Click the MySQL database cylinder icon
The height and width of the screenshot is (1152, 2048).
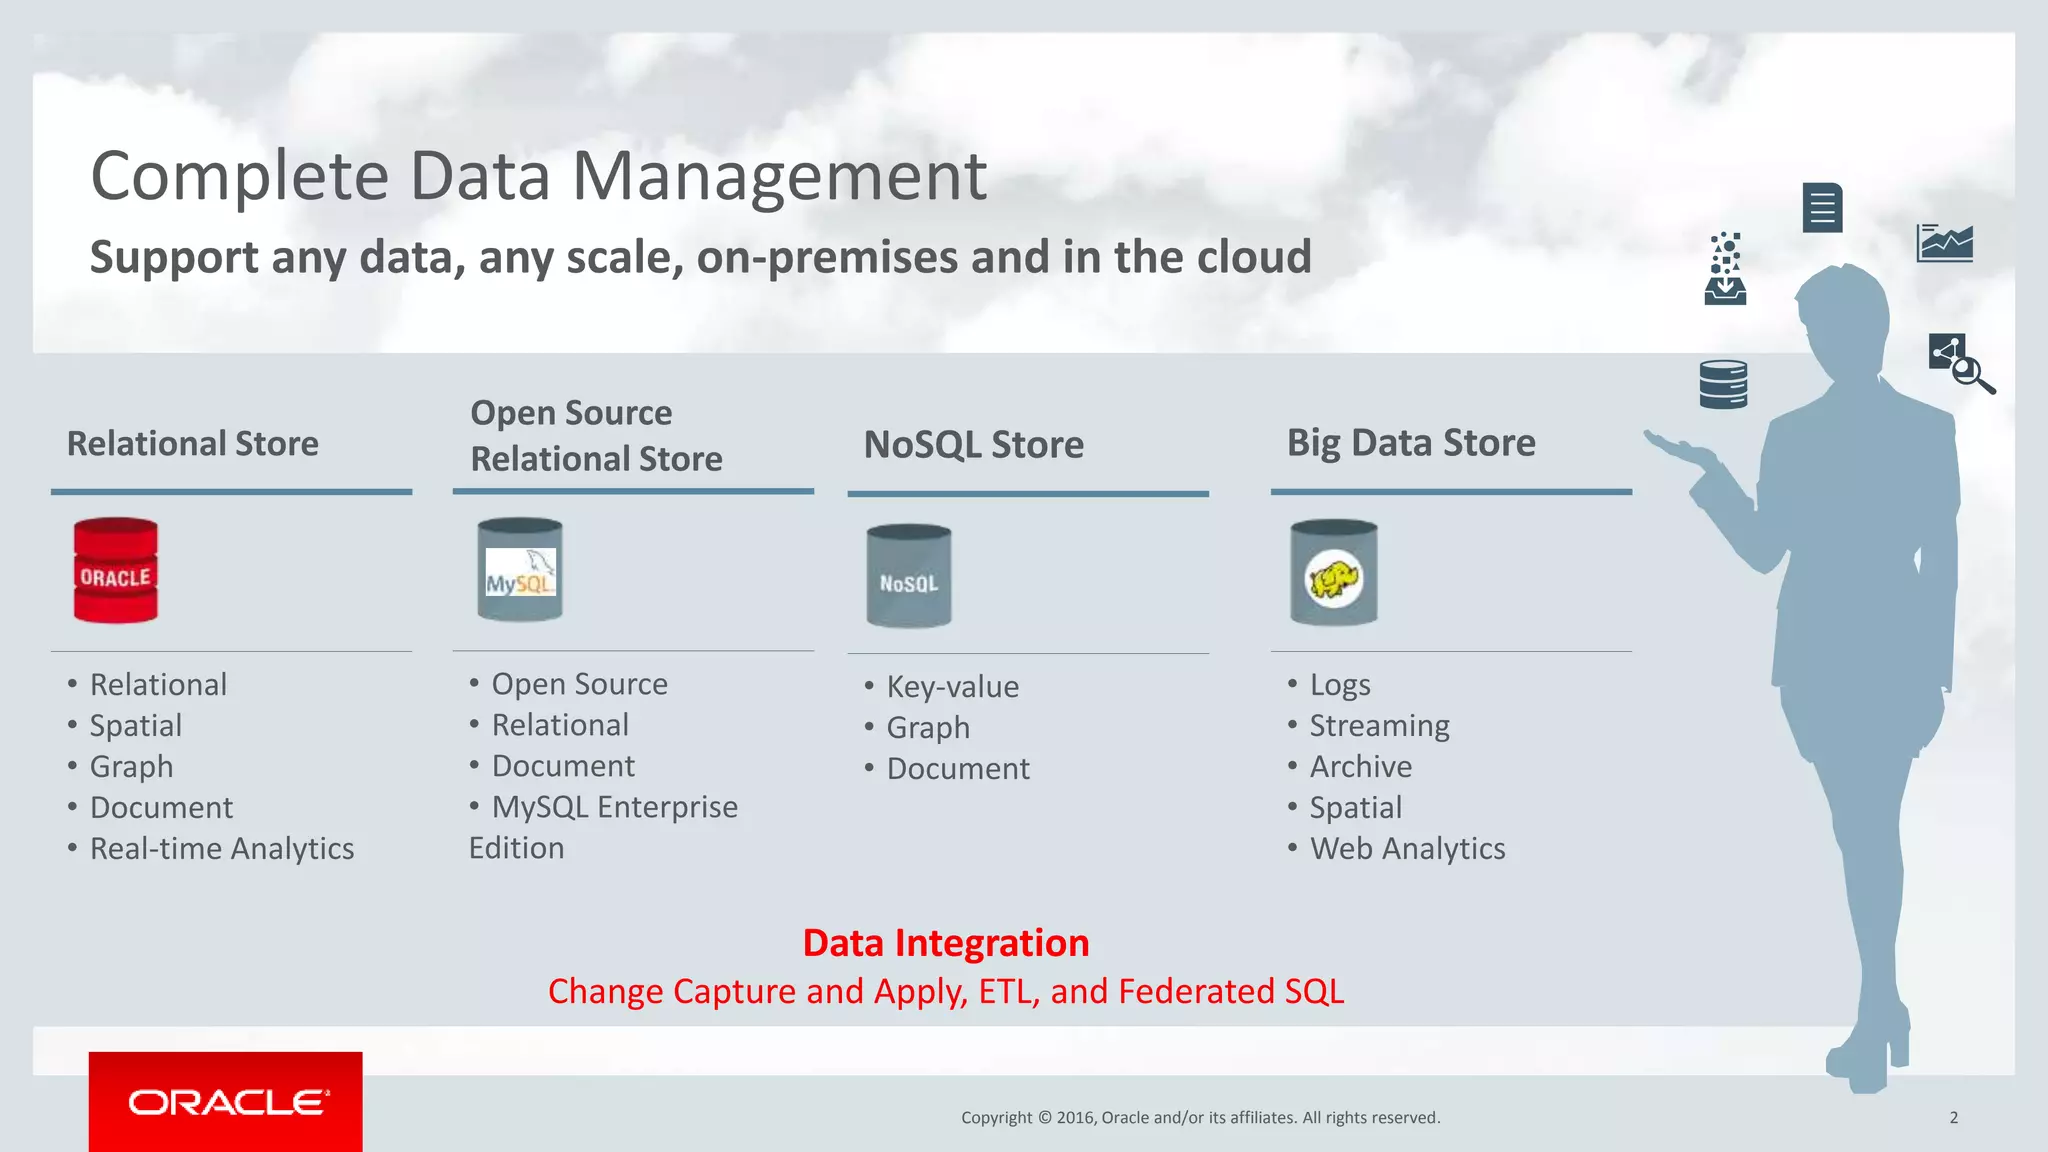coord(519,570)
